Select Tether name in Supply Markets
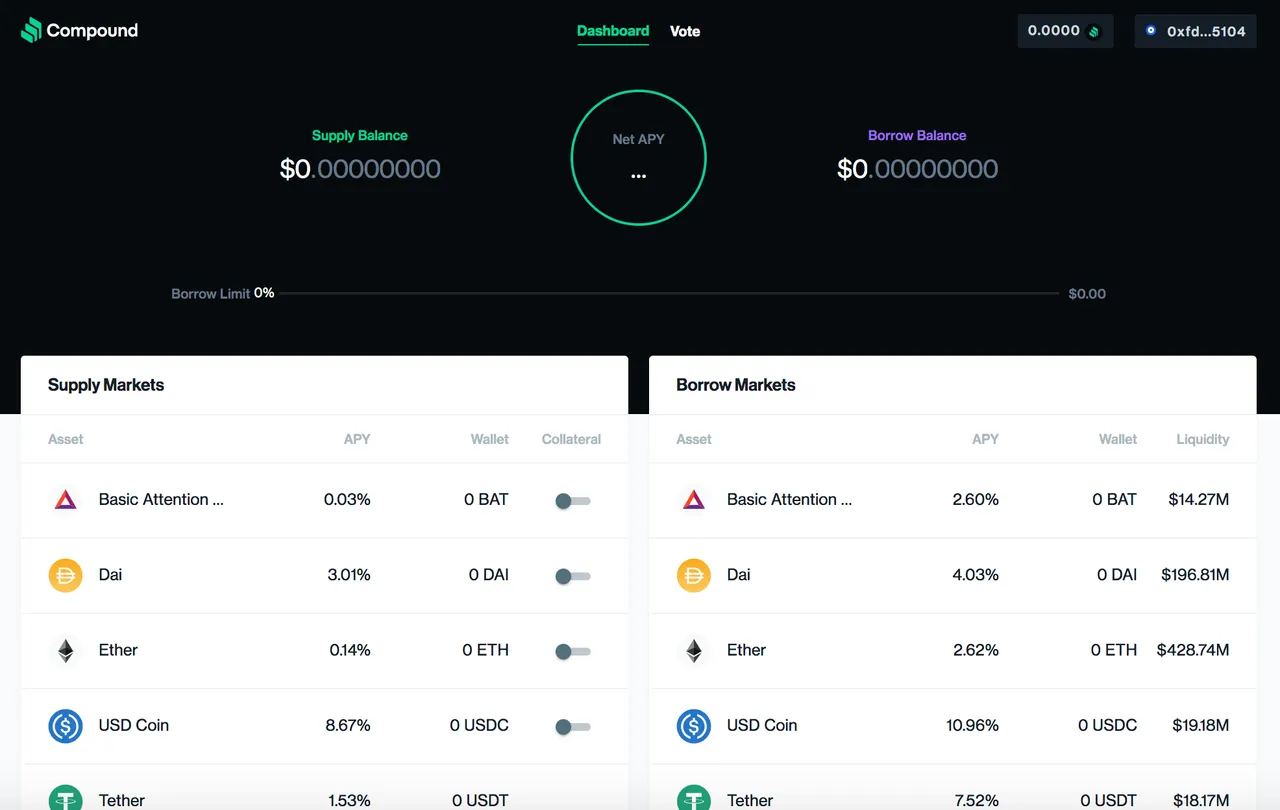The image size is (1280, 810). pos(121,799)
